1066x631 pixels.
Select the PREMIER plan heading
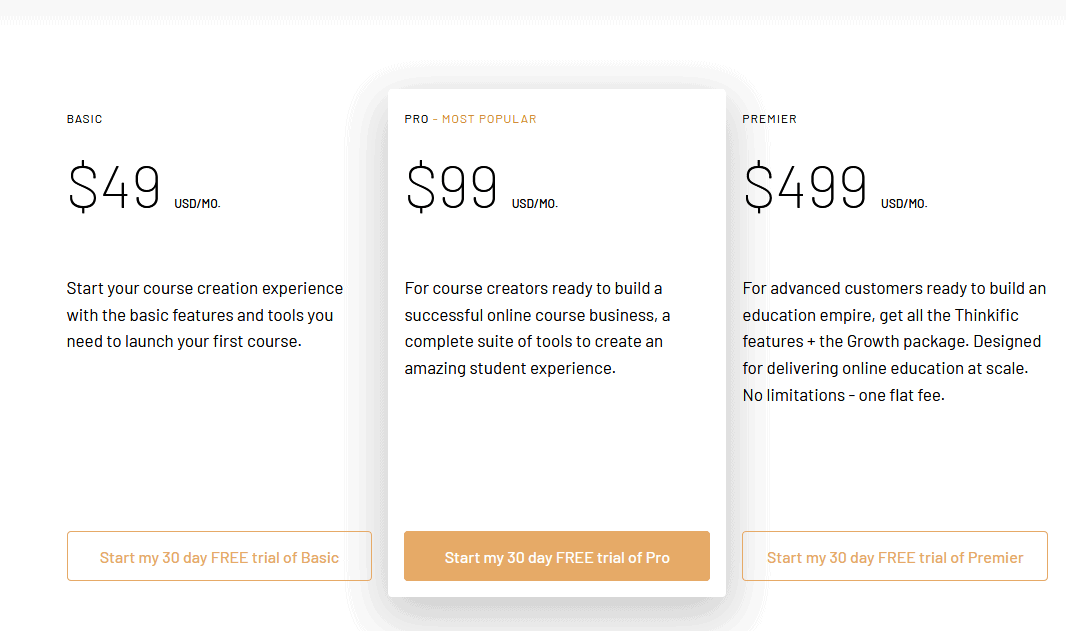coord(770,119)
